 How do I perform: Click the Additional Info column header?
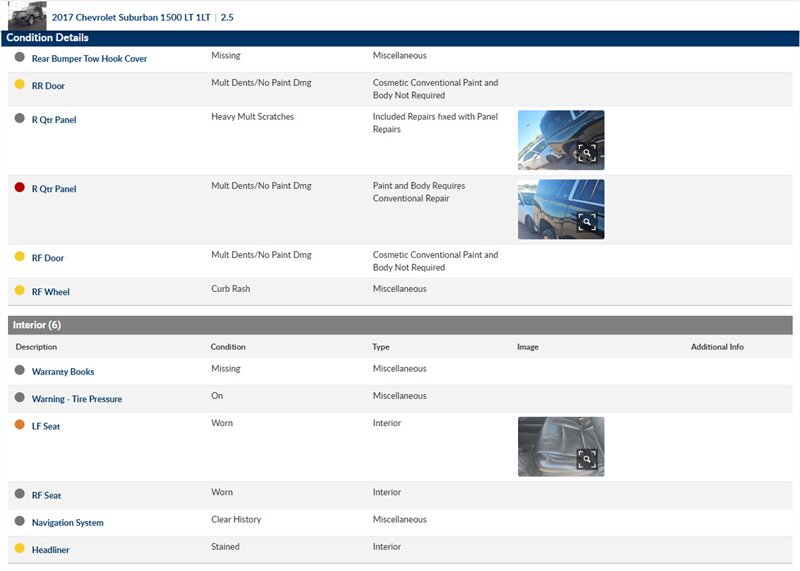tap(717, 347)
